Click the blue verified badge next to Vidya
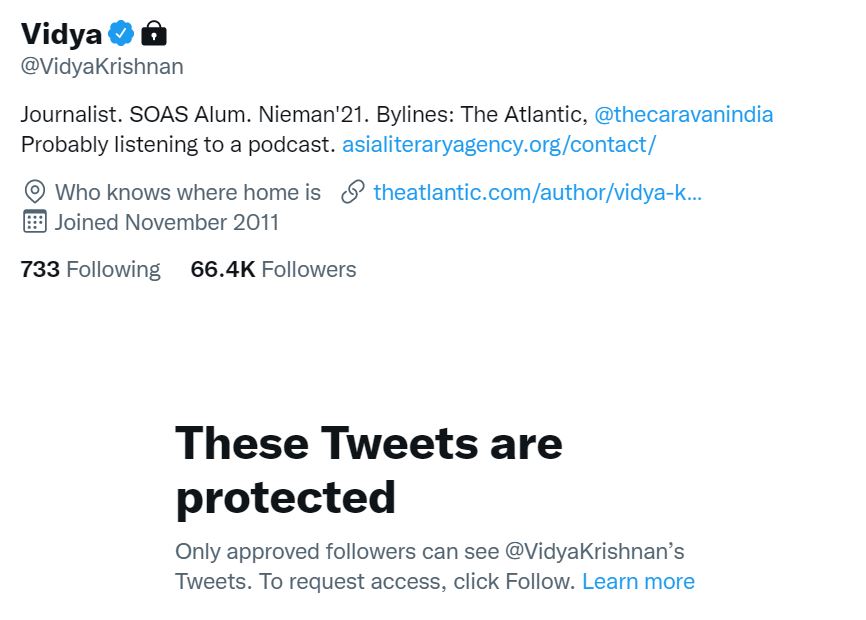This screenshot has width=866, height=620. pyautogui.click(x=121, y=34)
